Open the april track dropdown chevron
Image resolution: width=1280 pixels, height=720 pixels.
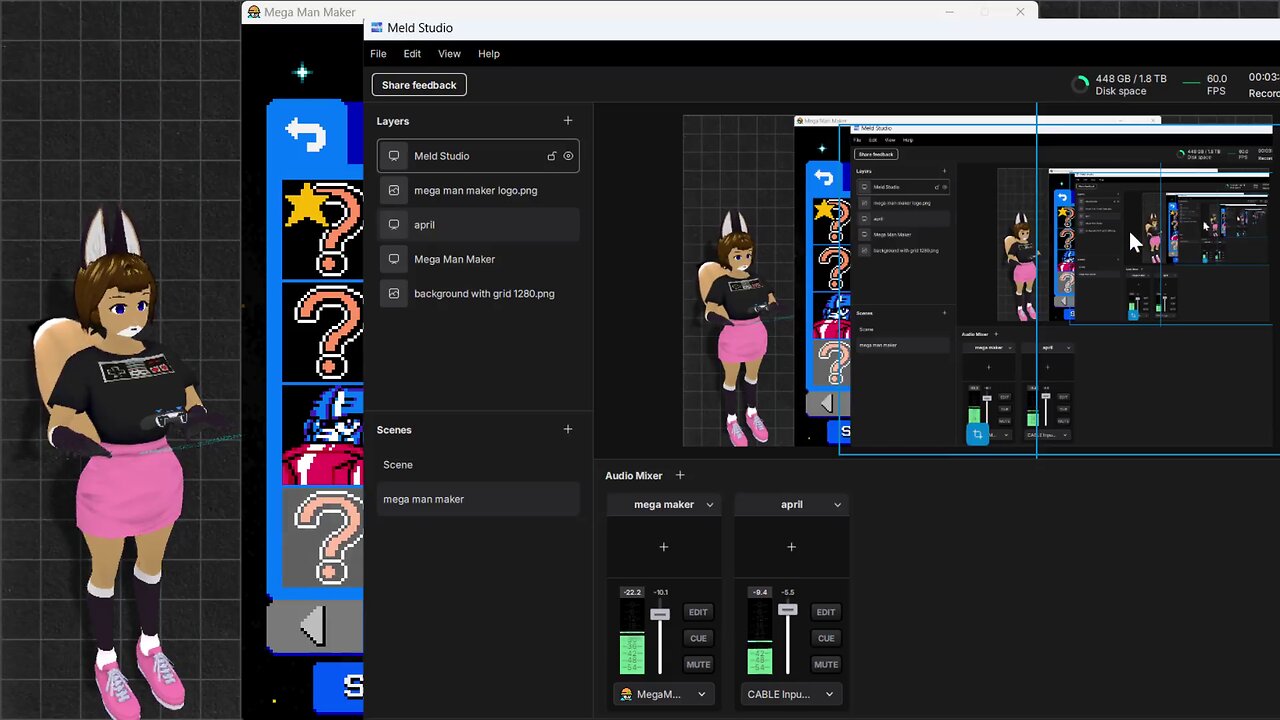[x=838, y=505]
